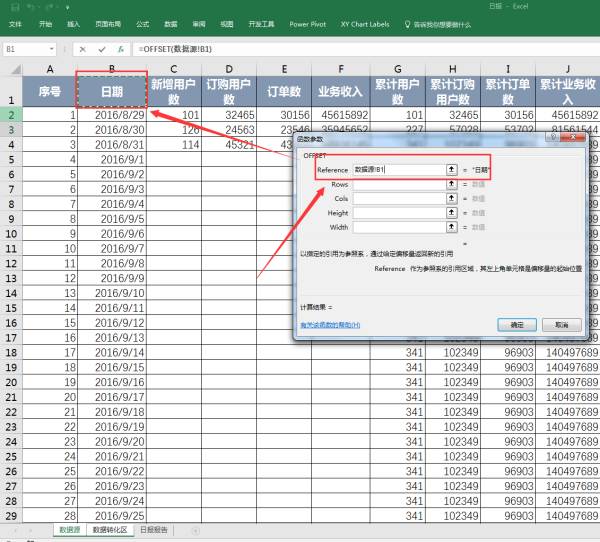This screenshot has height=542, width=600.
Task: Click the cell with value 45321
Action: [x=229, y=145]
